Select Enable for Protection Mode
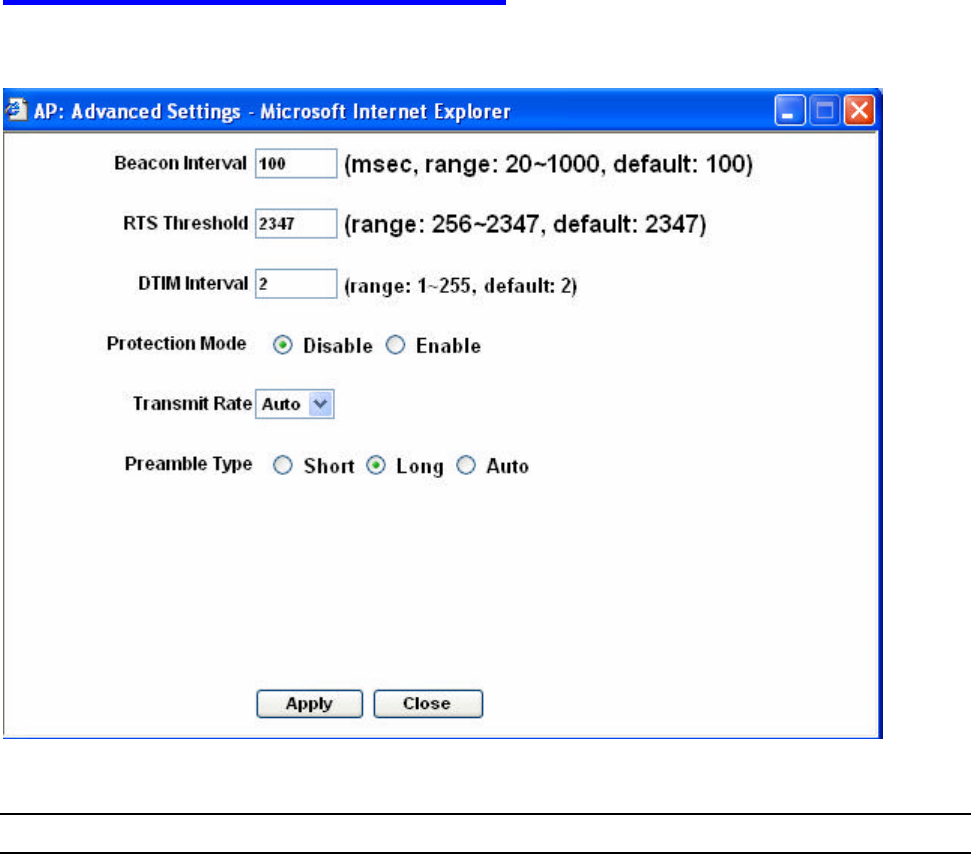This screenshot has height=854, width=971. (x=395, y=345)
